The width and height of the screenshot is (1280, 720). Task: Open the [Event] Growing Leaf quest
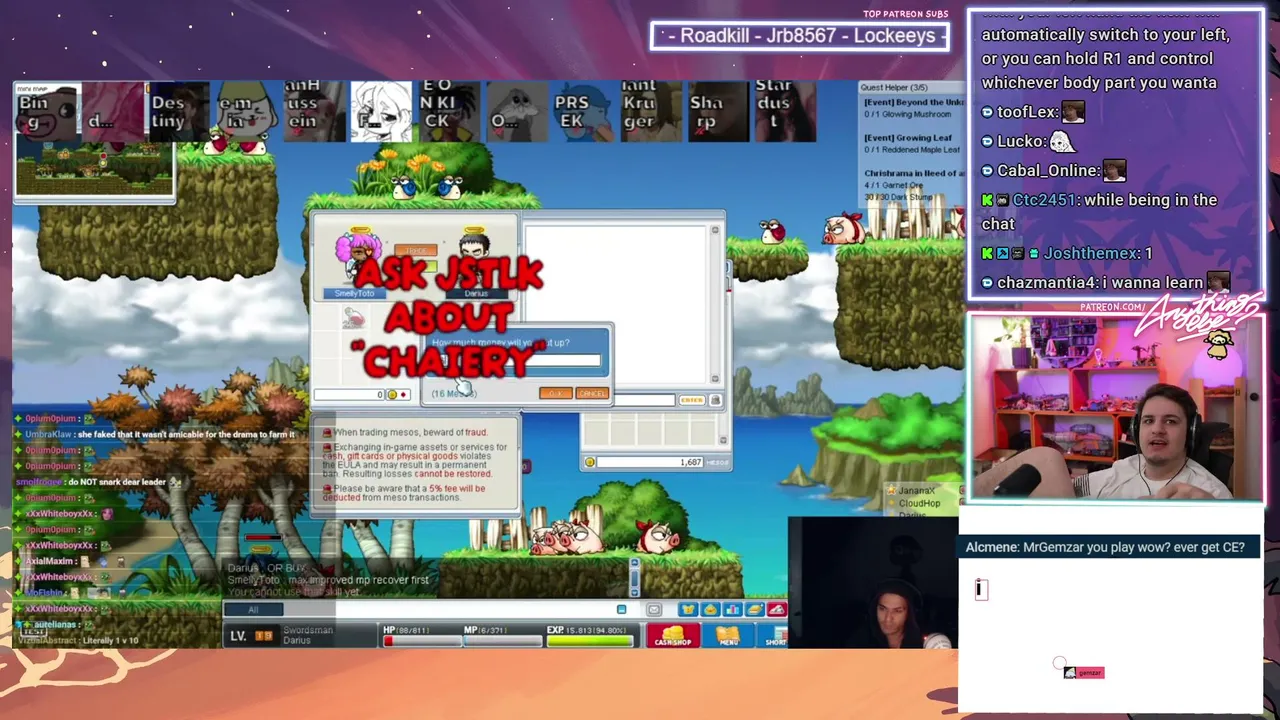coord(908,138)
